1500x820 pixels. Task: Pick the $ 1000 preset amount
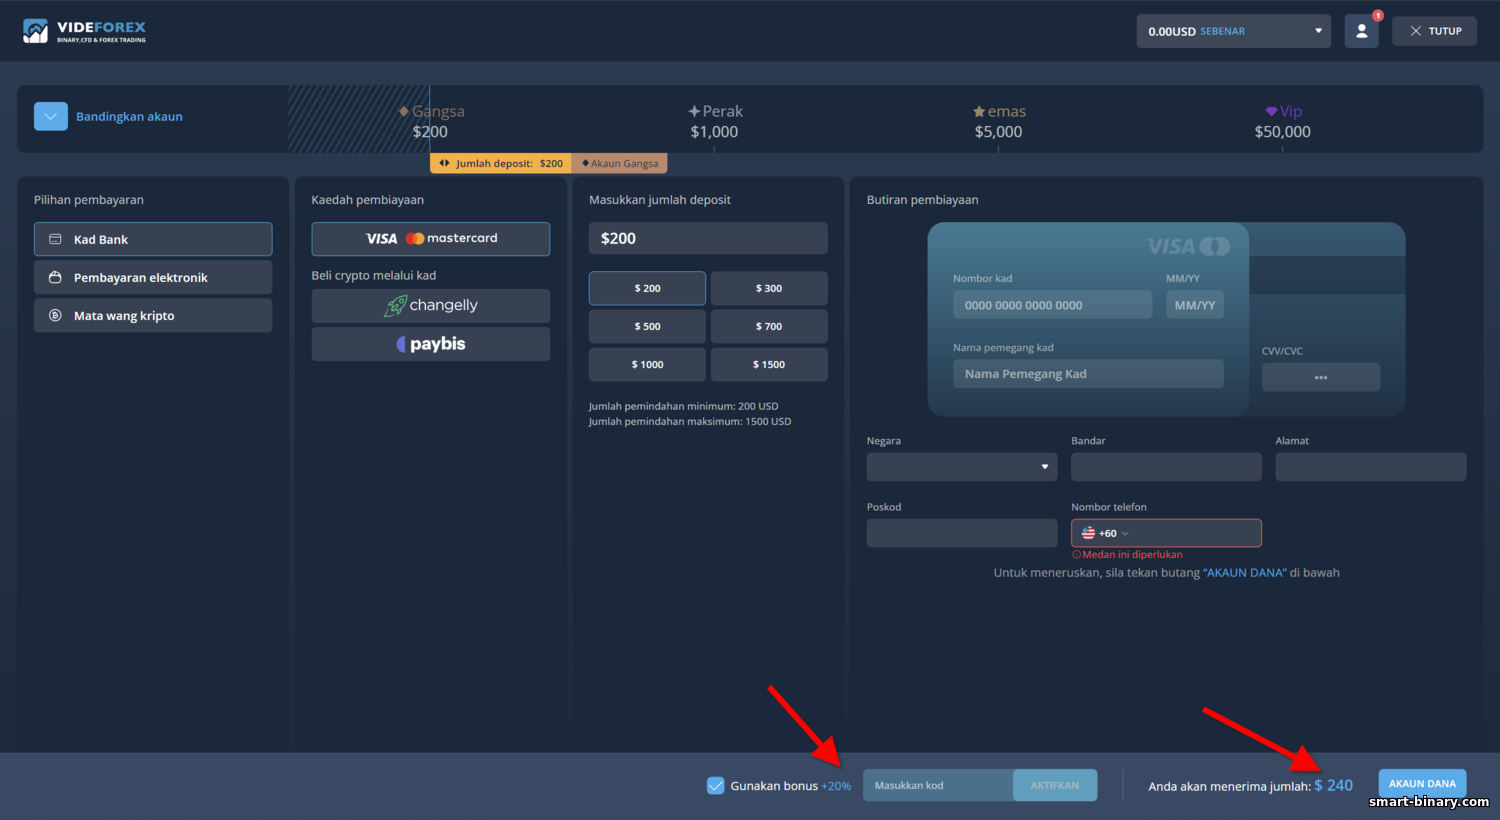click(x=647, y=364)
